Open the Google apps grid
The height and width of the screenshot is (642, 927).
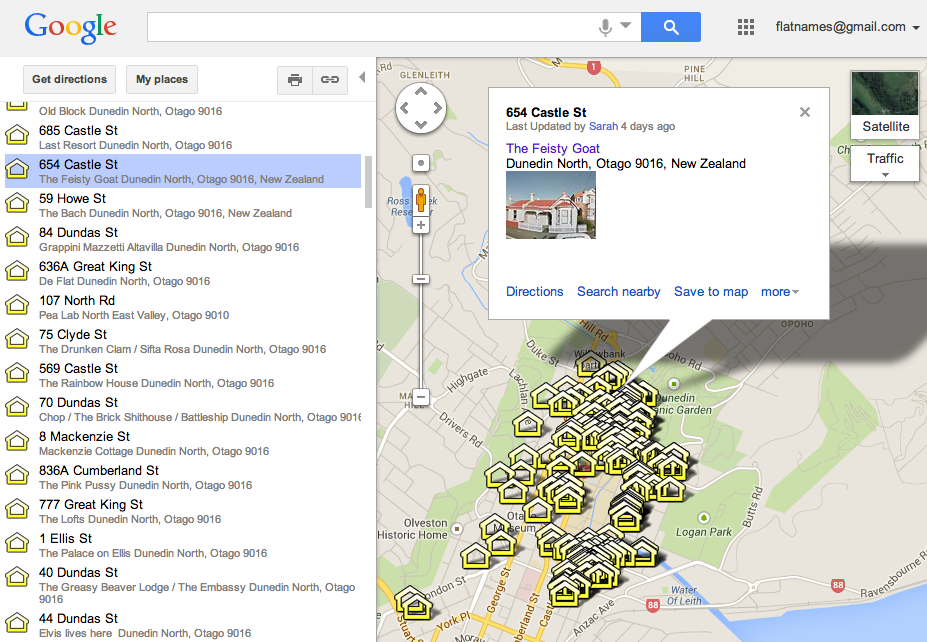click(745, 27)
